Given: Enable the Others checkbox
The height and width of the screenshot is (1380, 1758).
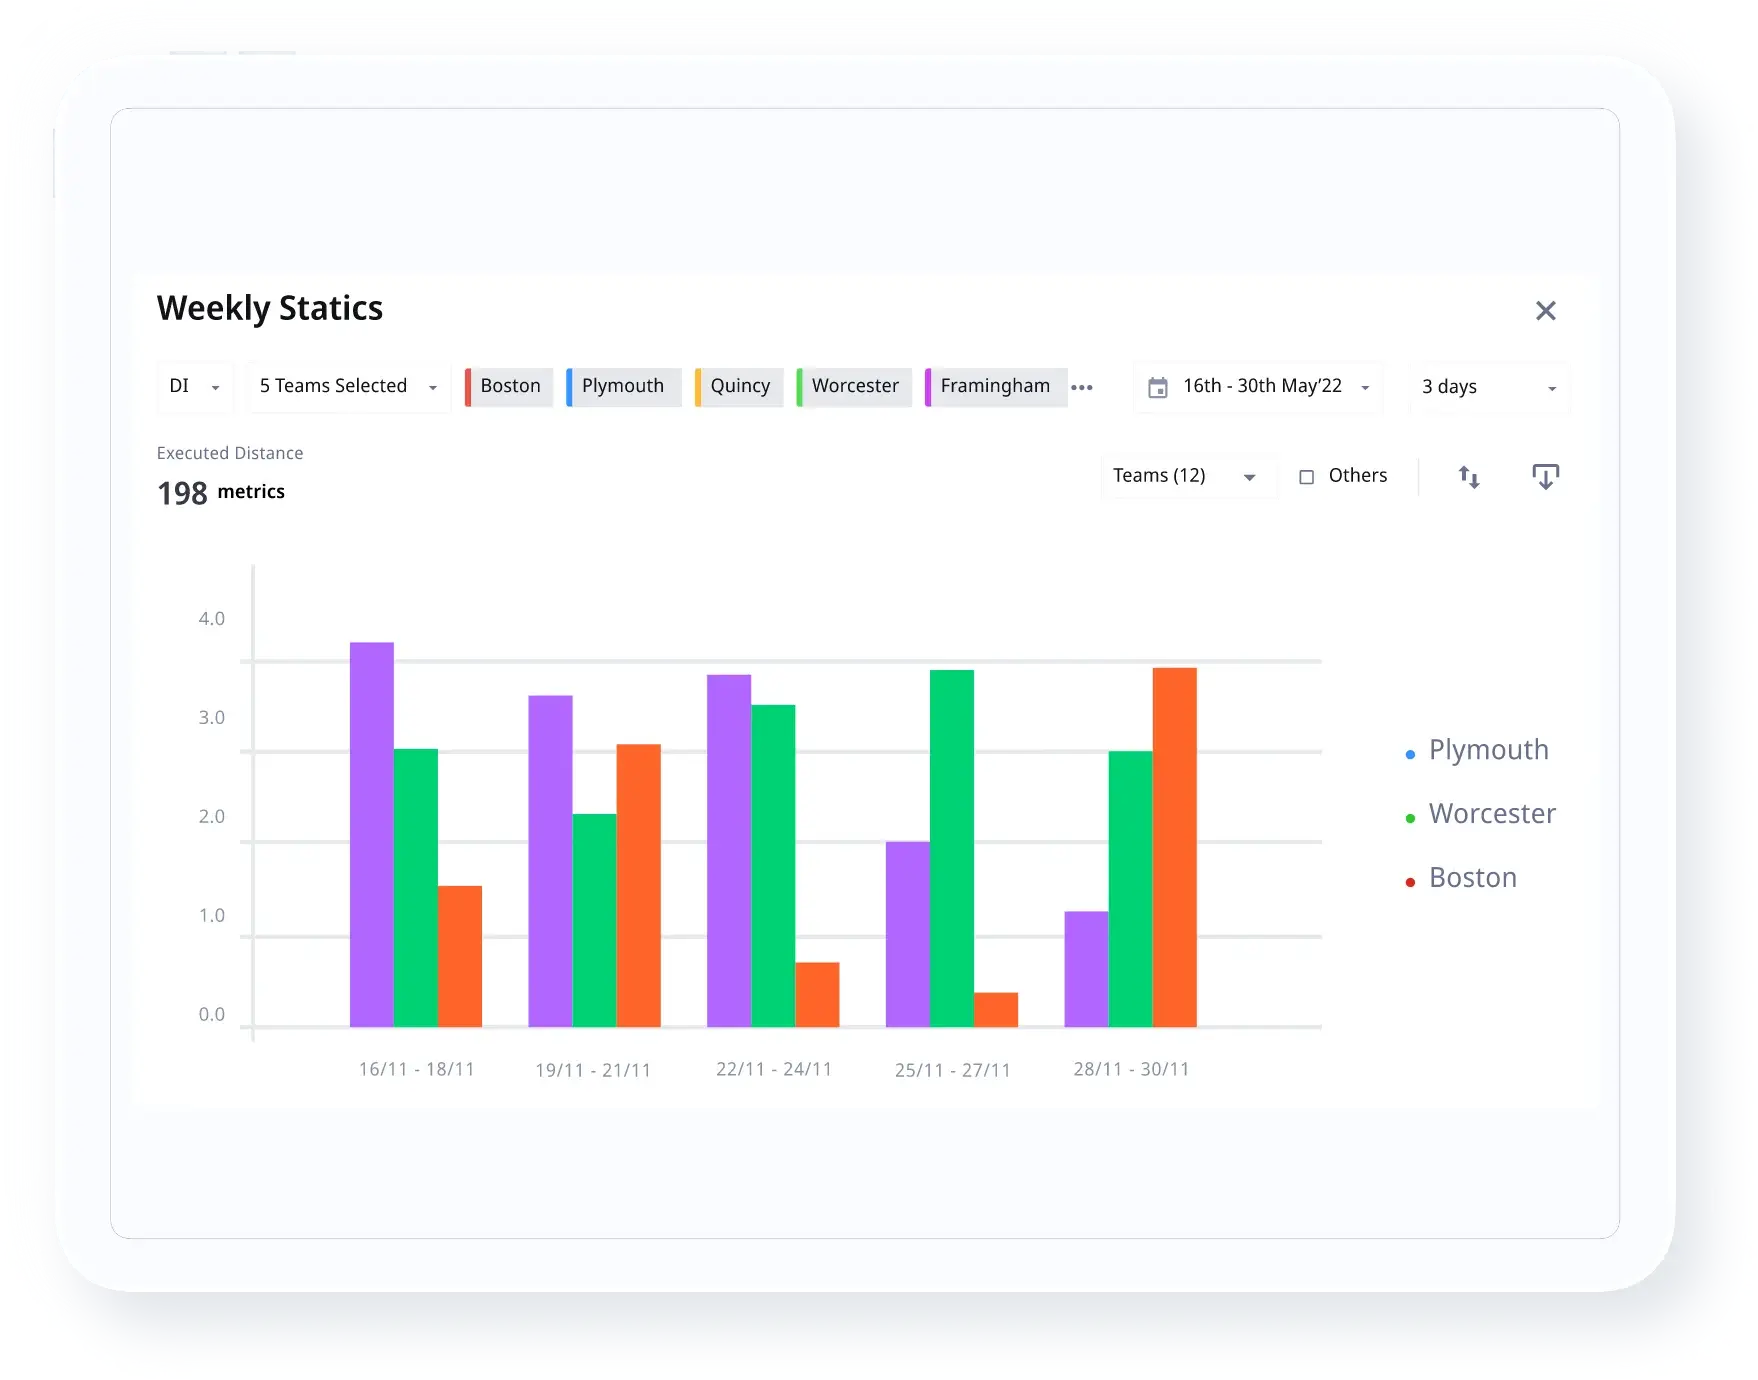Looking at the screenshot, I should pyautogui.click(x=1306, y=477).
